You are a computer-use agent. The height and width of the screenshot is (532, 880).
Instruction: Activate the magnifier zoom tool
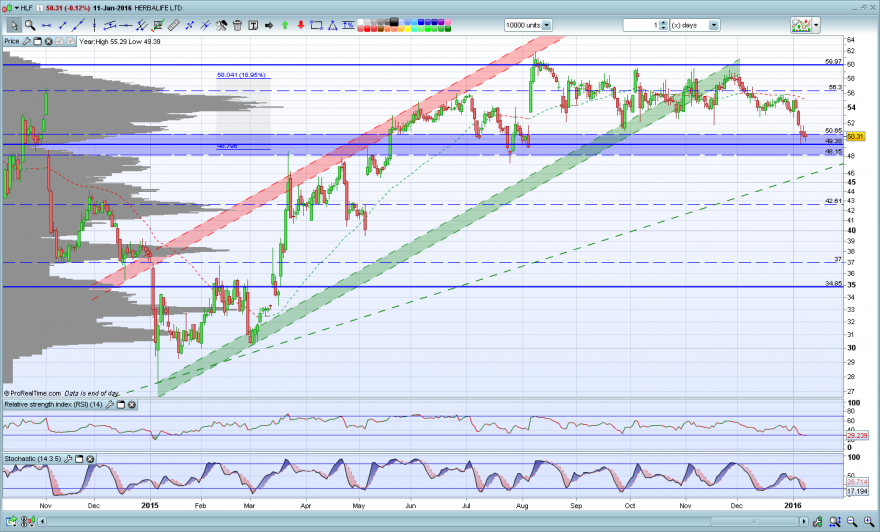tap(30, 25)
